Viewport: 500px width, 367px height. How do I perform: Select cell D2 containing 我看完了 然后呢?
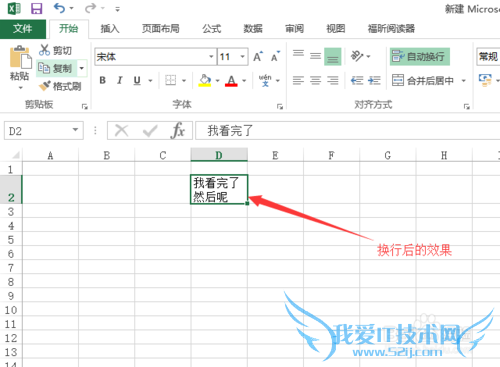(x=219, y=189)
